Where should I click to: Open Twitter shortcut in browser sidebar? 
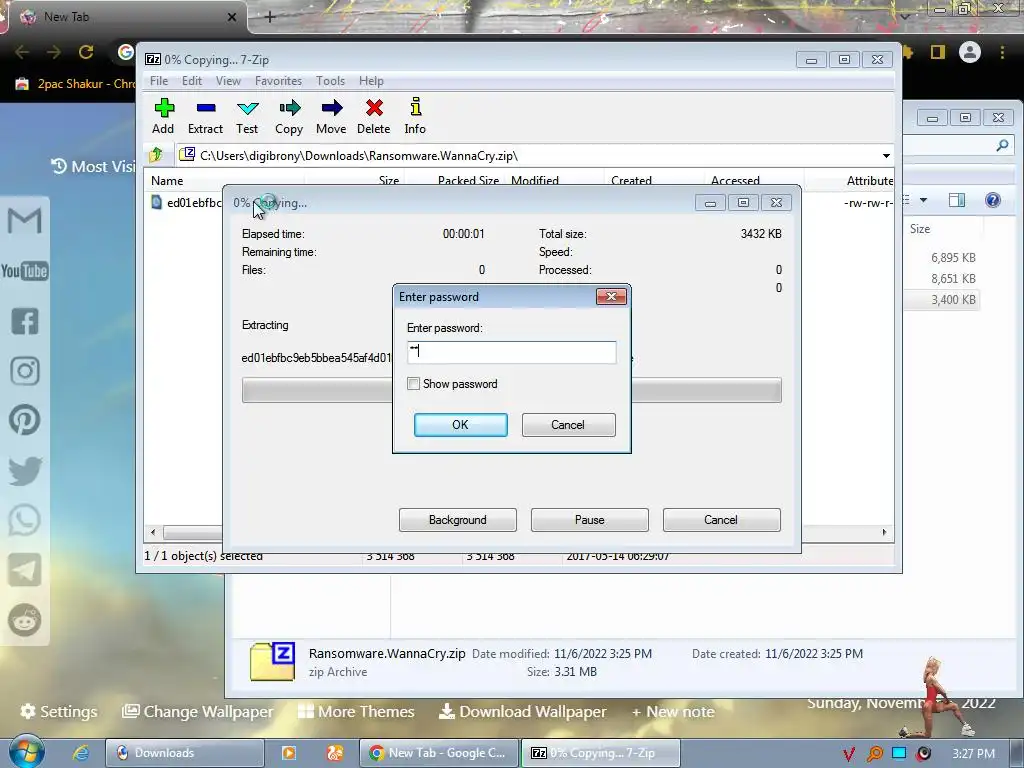25,470
